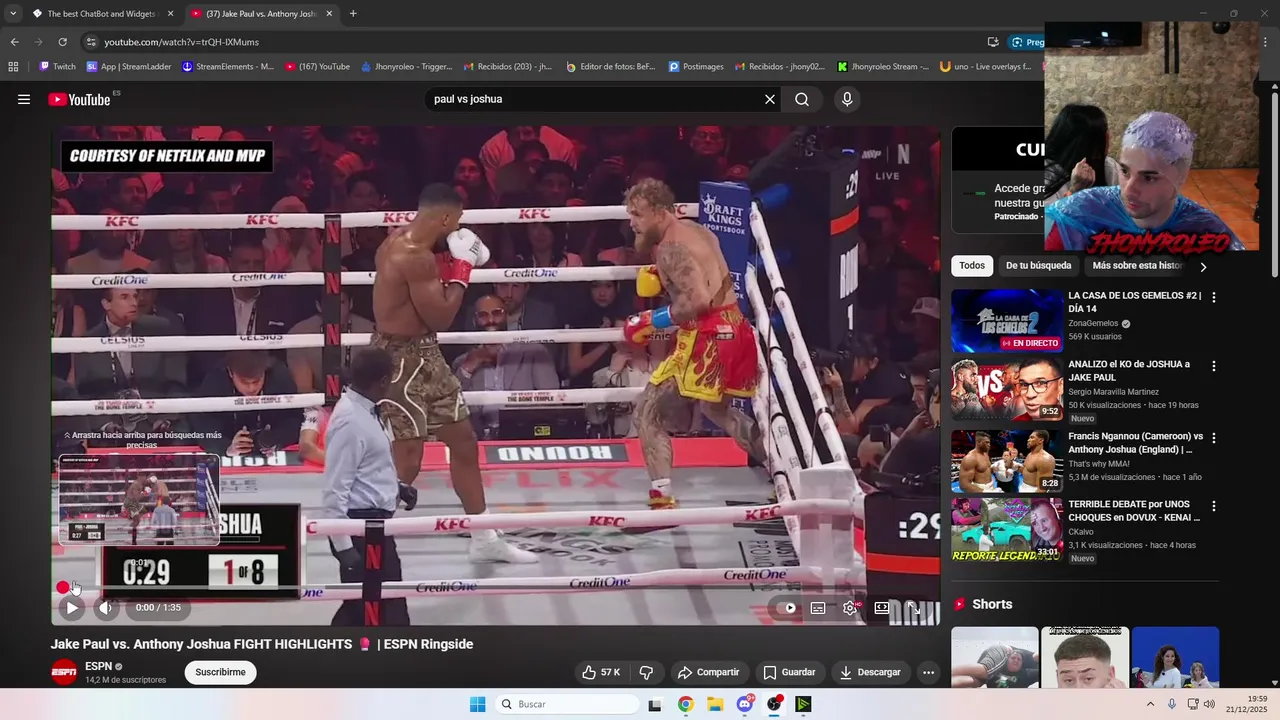Close the Jake Paul vs. Anthony Joshua tab
The width and height of the screenshot is (1280, 720).
pyautogui.click(x=329, y=14)
